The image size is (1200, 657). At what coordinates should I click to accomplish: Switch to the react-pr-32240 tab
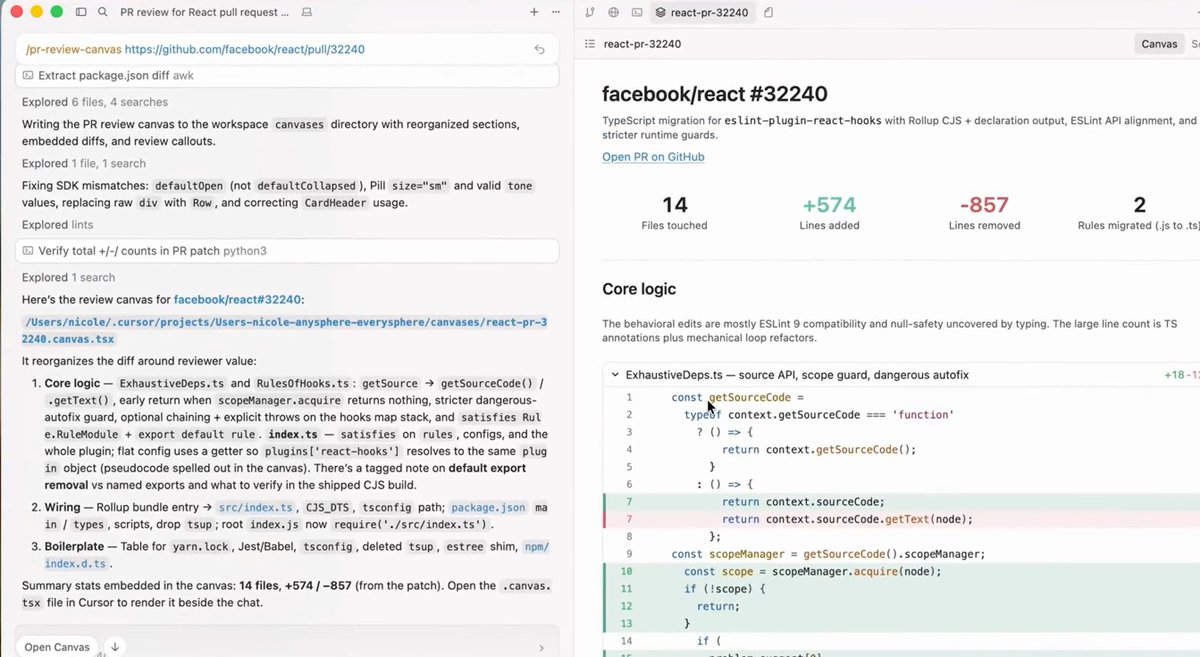click(x=701, y=12)
